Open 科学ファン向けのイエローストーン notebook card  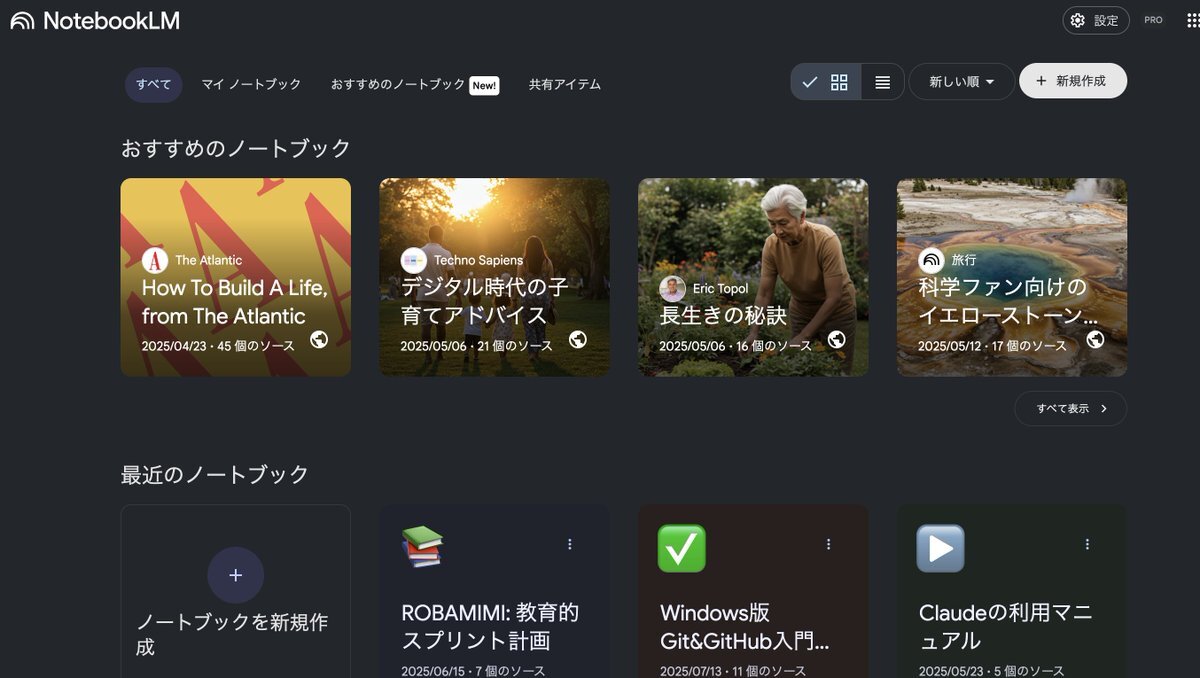(x=1012, y=277)
